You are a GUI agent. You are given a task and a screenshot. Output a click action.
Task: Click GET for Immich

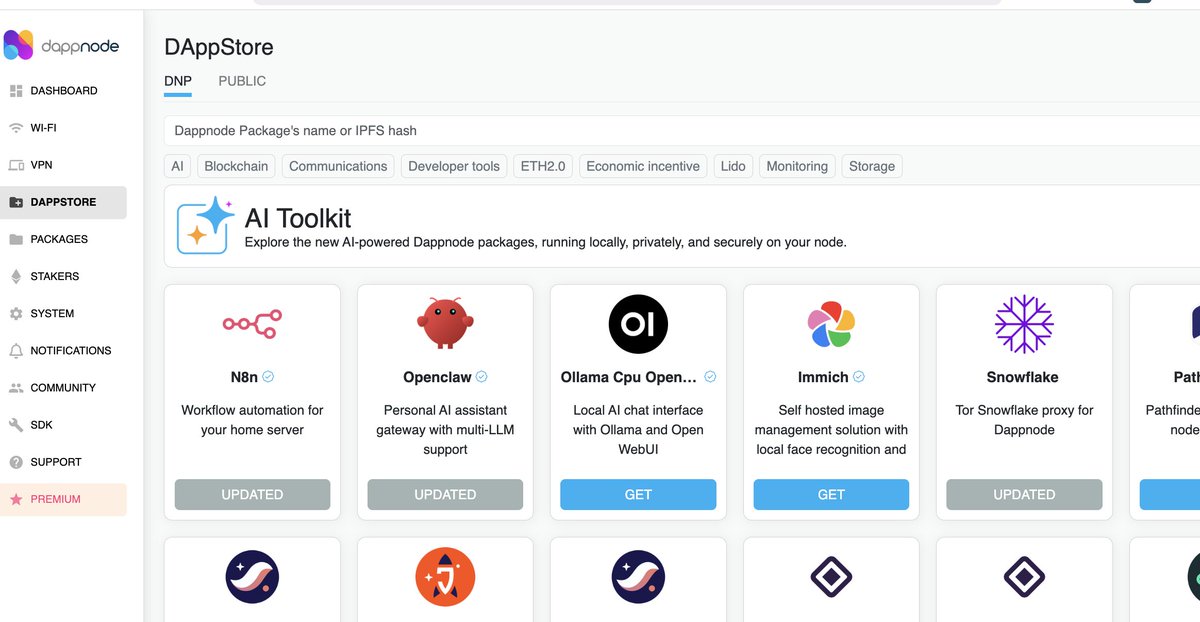pyautogui.click(x=831, y=494)
